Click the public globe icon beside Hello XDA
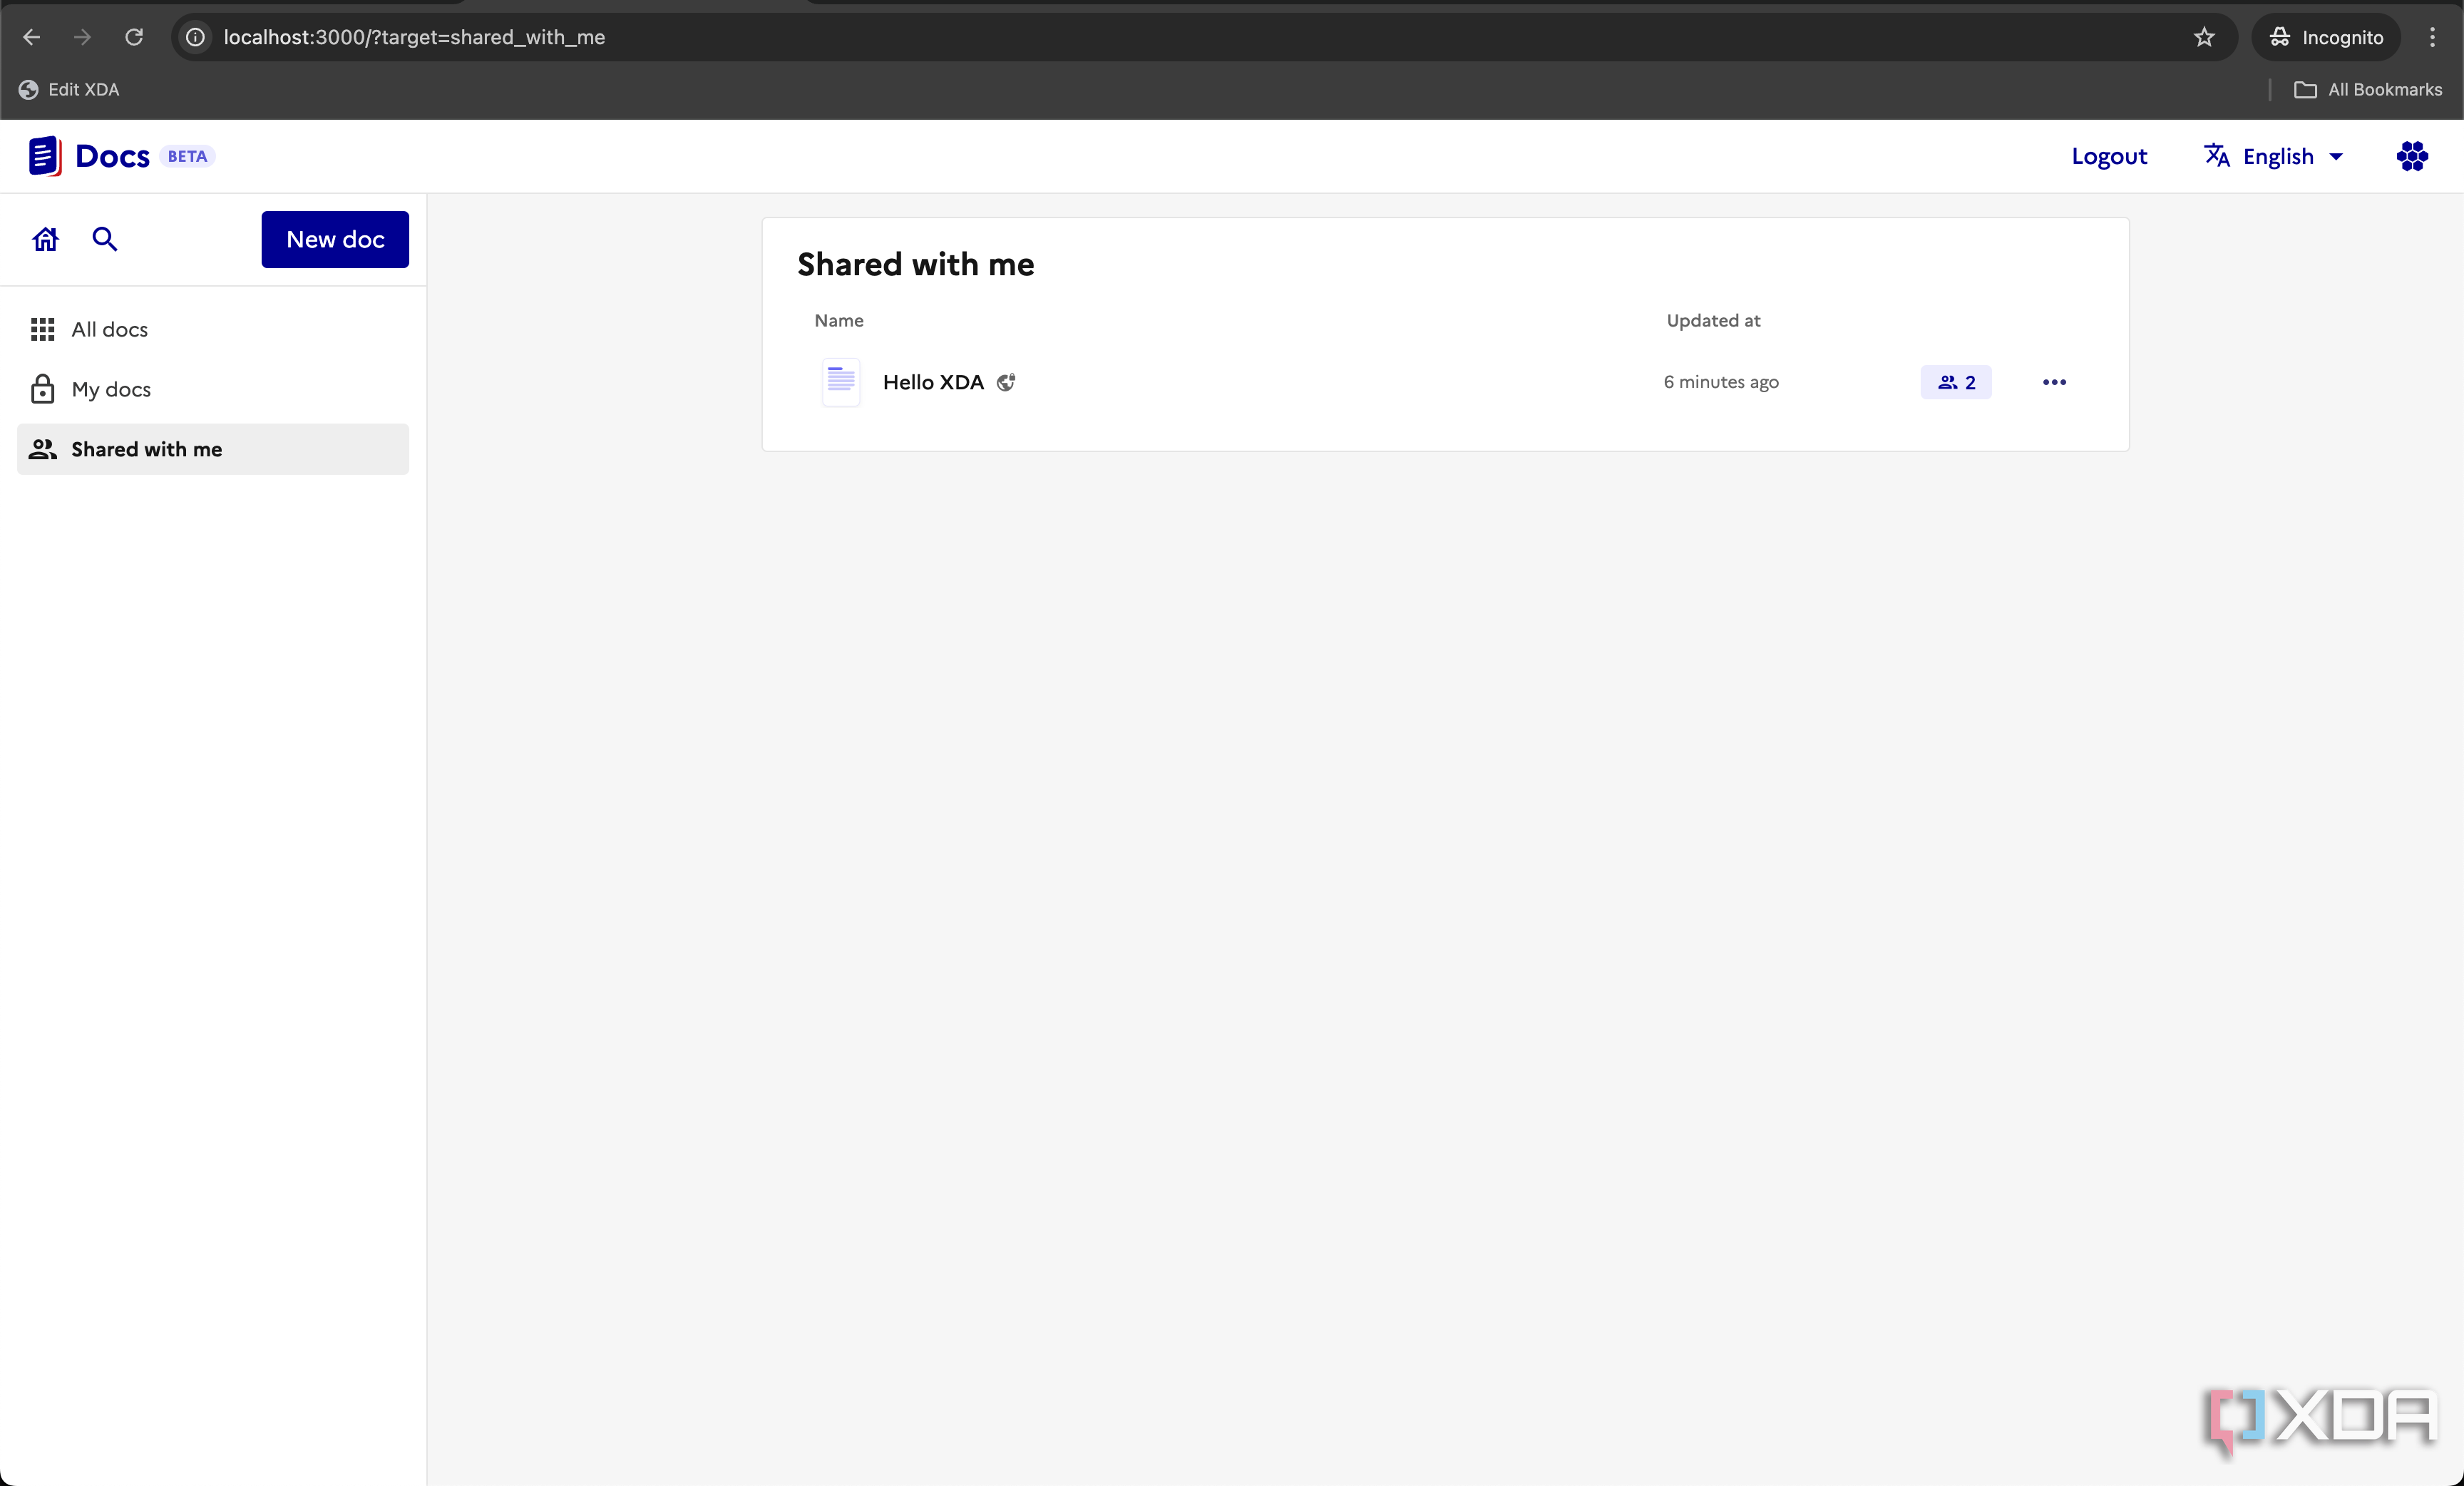Viewport: 2464px width, 1486px height. [x=1006, y=382]
